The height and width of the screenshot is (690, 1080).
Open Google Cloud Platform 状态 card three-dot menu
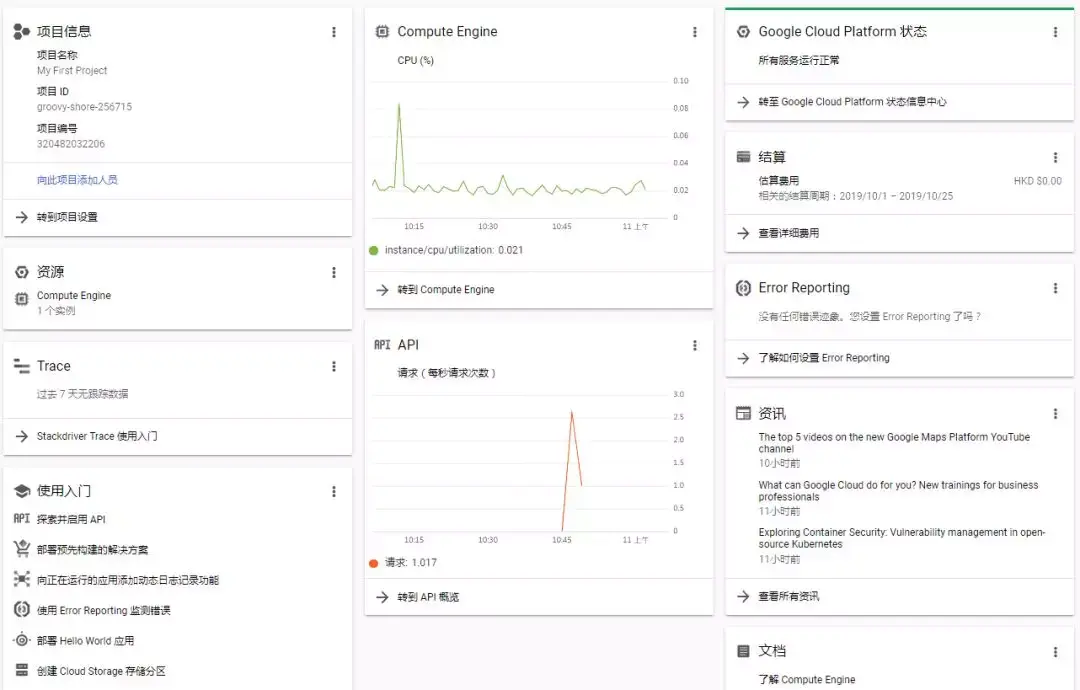pos(1055,32)
